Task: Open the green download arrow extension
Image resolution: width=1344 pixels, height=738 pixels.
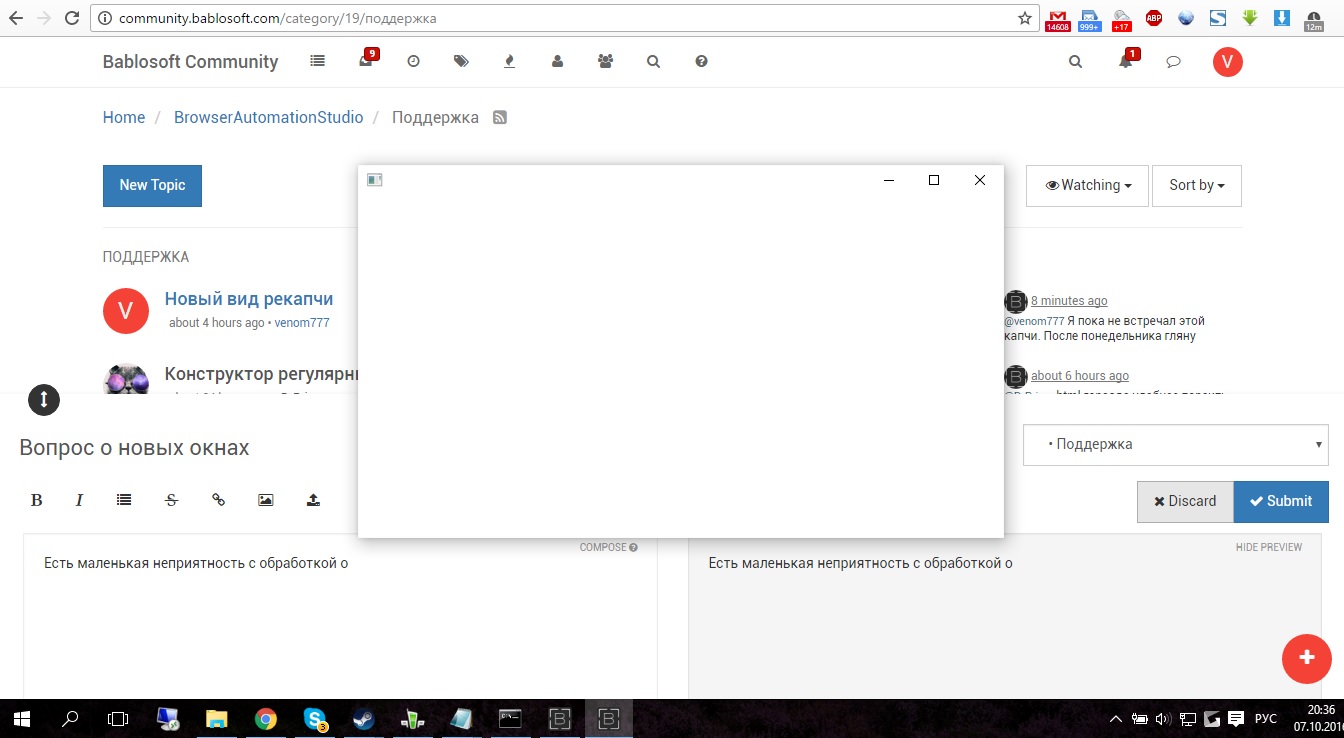Action: click(x=1250, y=17)
